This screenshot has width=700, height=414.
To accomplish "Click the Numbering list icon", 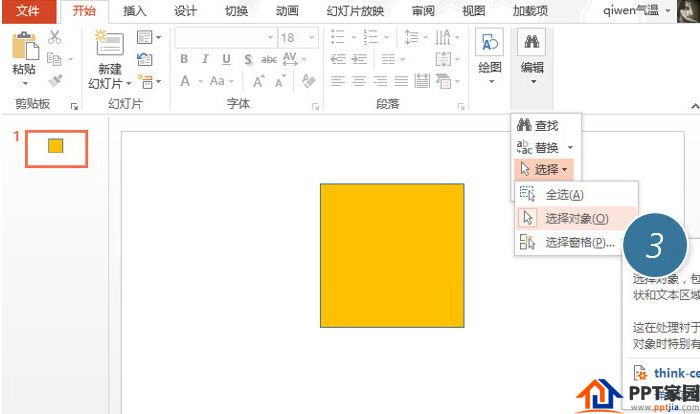I will (x=371, y=37).
